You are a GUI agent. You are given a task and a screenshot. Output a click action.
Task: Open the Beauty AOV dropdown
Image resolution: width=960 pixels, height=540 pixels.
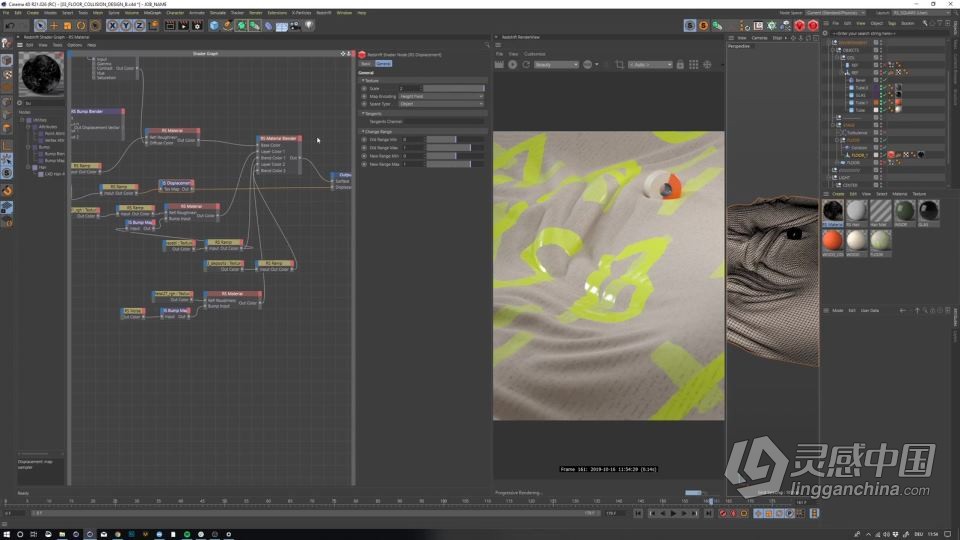[x=556, y=64]
